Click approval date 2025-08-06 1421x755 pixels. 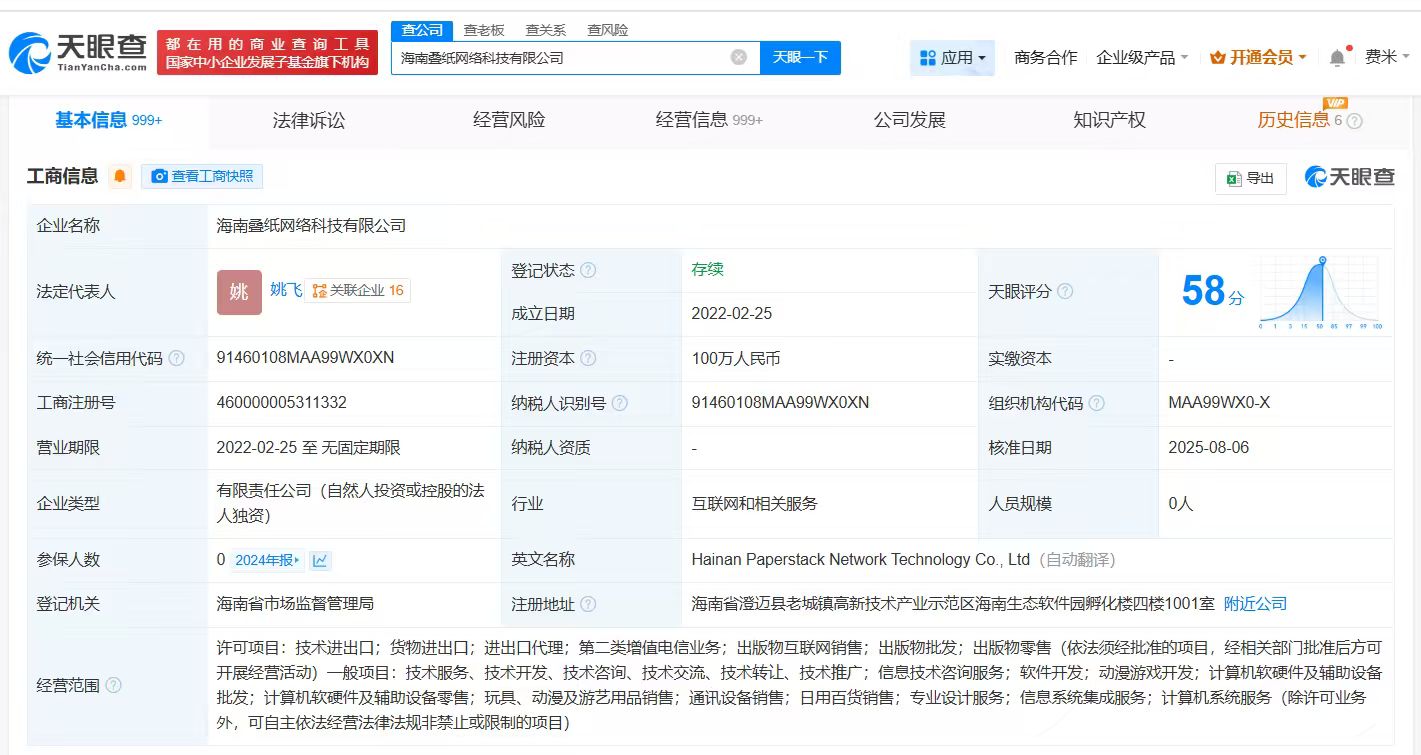tap(1208, 448)
